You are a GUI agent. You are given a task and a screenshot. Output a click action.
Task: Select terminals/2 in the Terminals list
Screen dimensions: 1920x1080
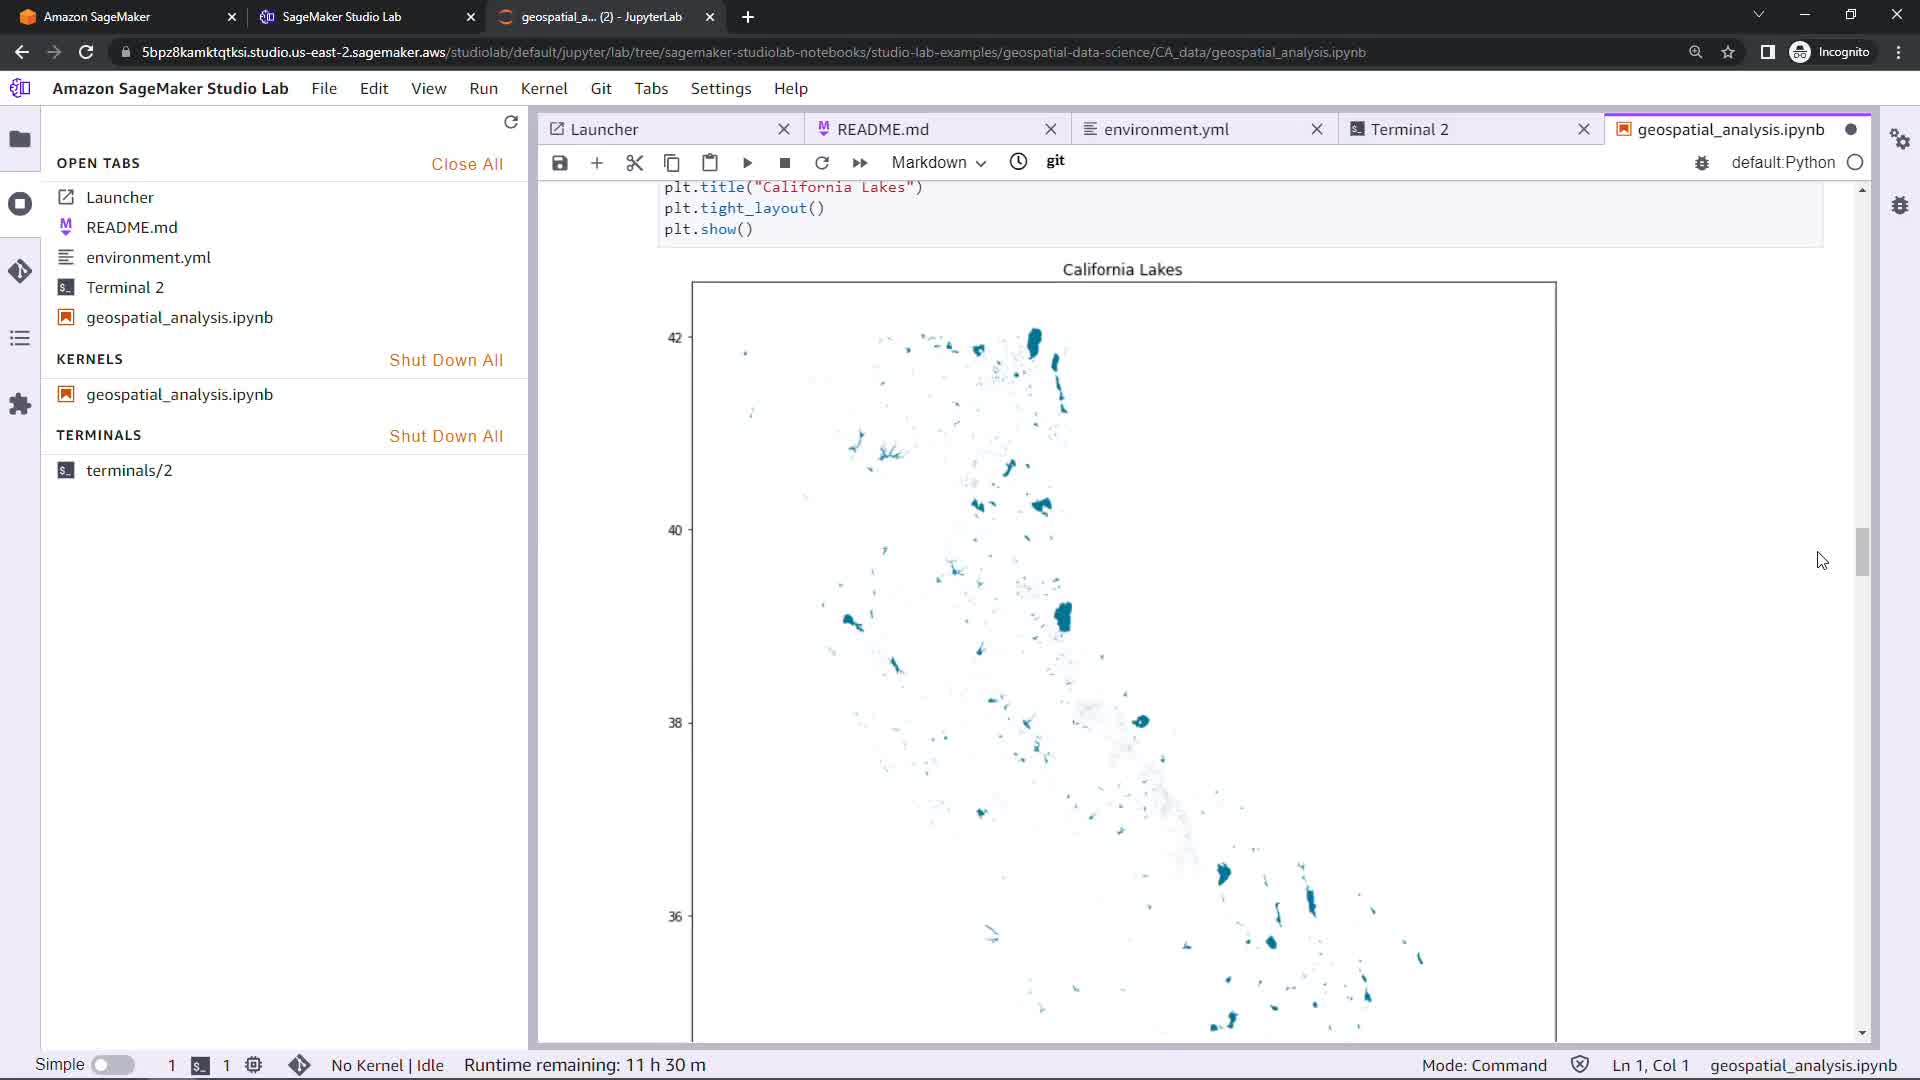click(129, 470)
